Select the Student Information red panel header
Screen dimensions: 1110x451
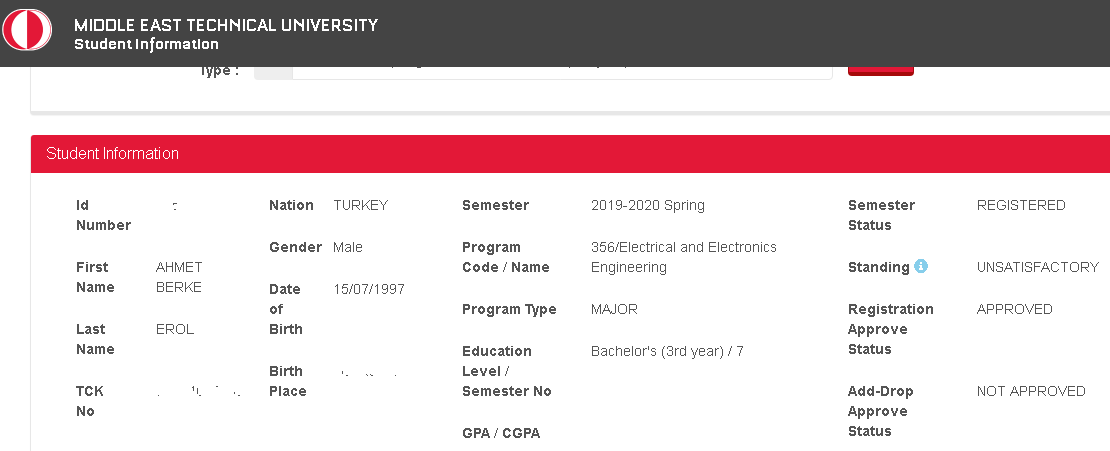click(570, 154)
